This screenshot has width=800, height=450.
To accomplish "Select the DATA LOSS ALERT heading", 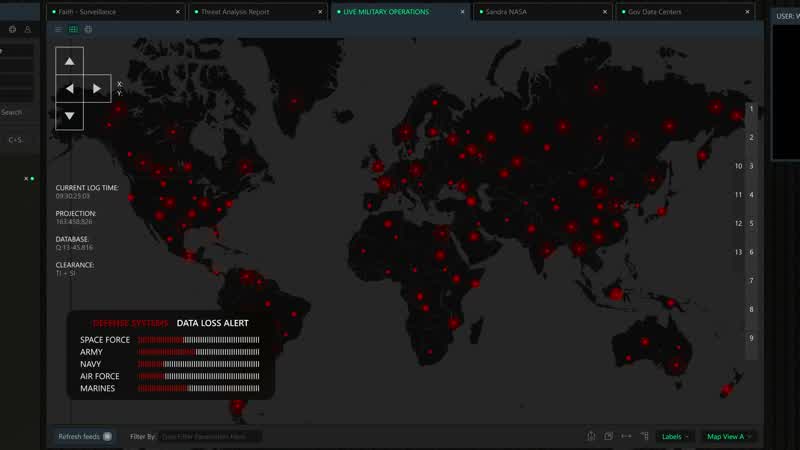I will (x=212, y=323).
